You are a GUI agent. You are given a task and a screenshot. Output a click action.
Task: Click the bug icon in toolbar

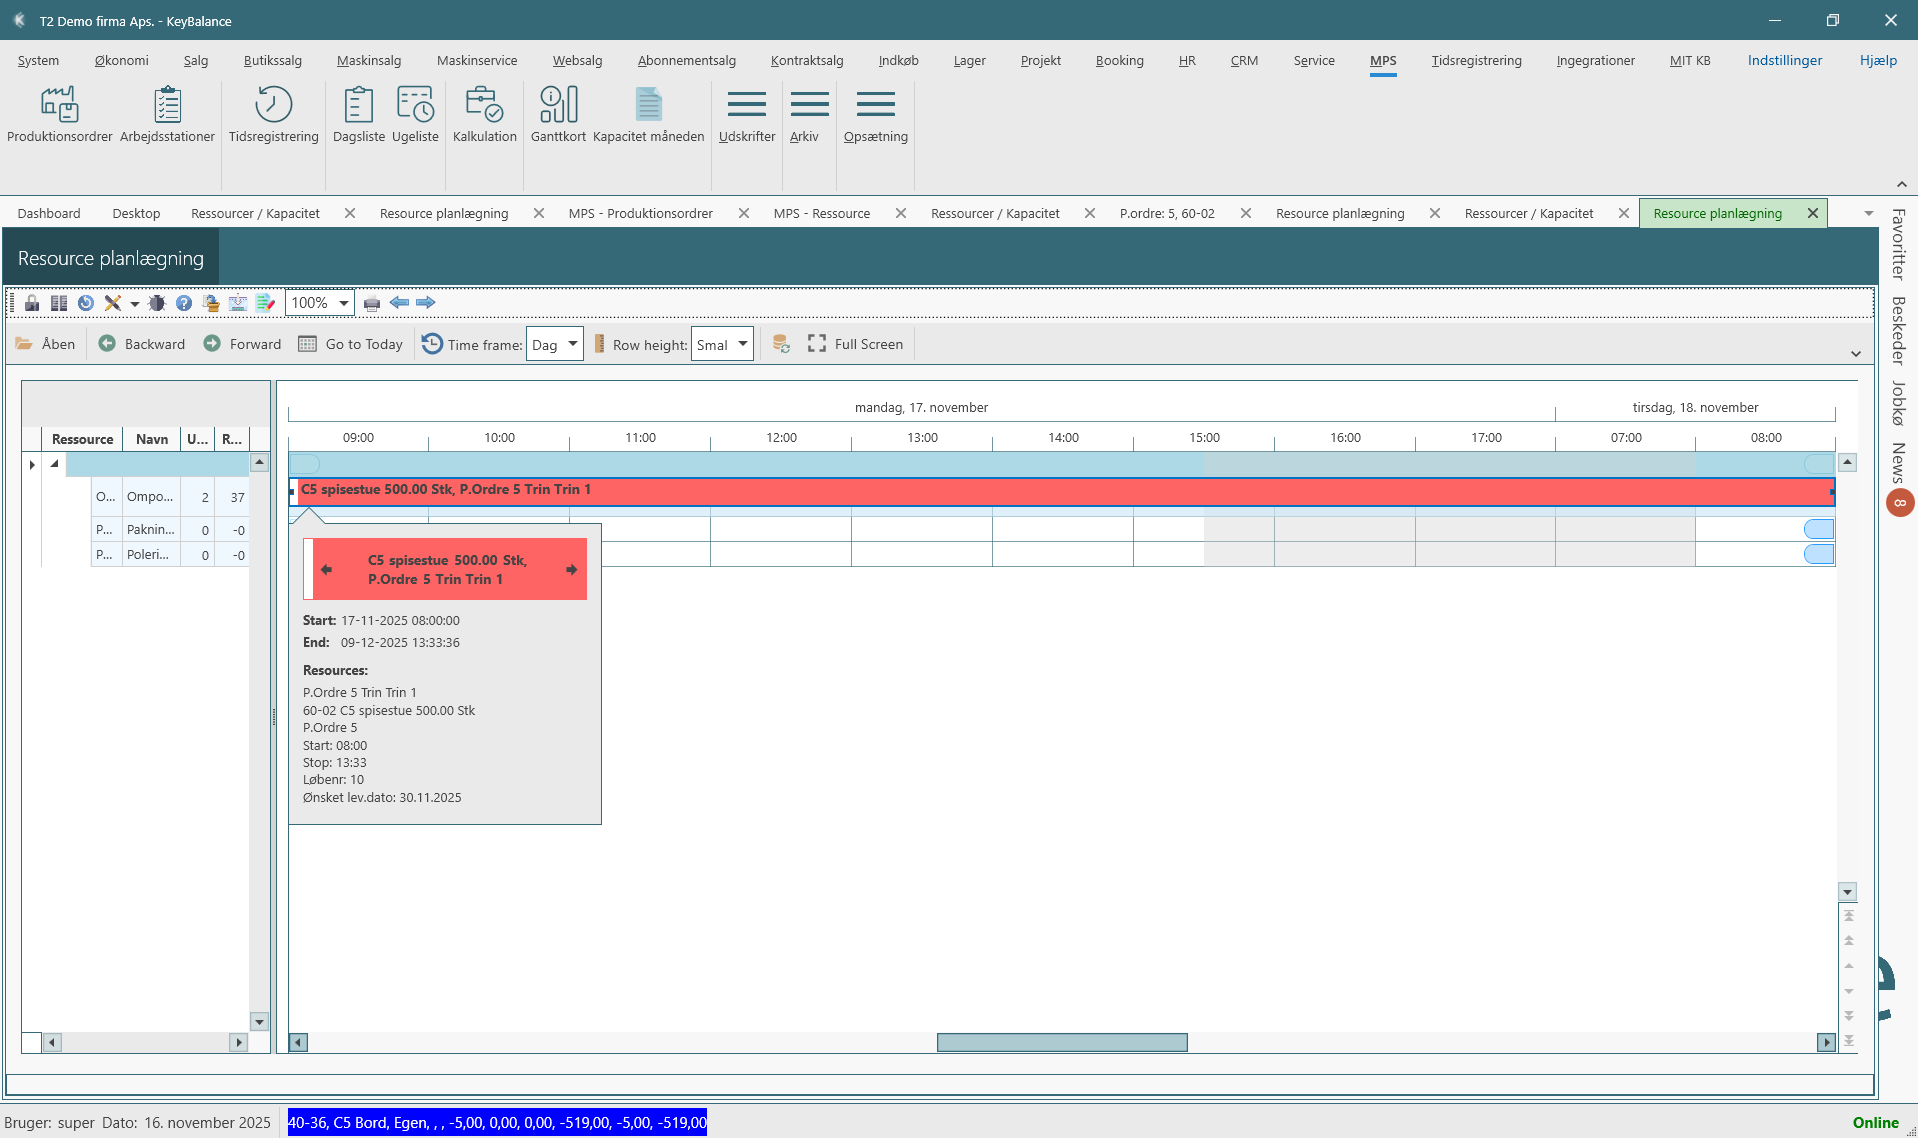point(157,303)
